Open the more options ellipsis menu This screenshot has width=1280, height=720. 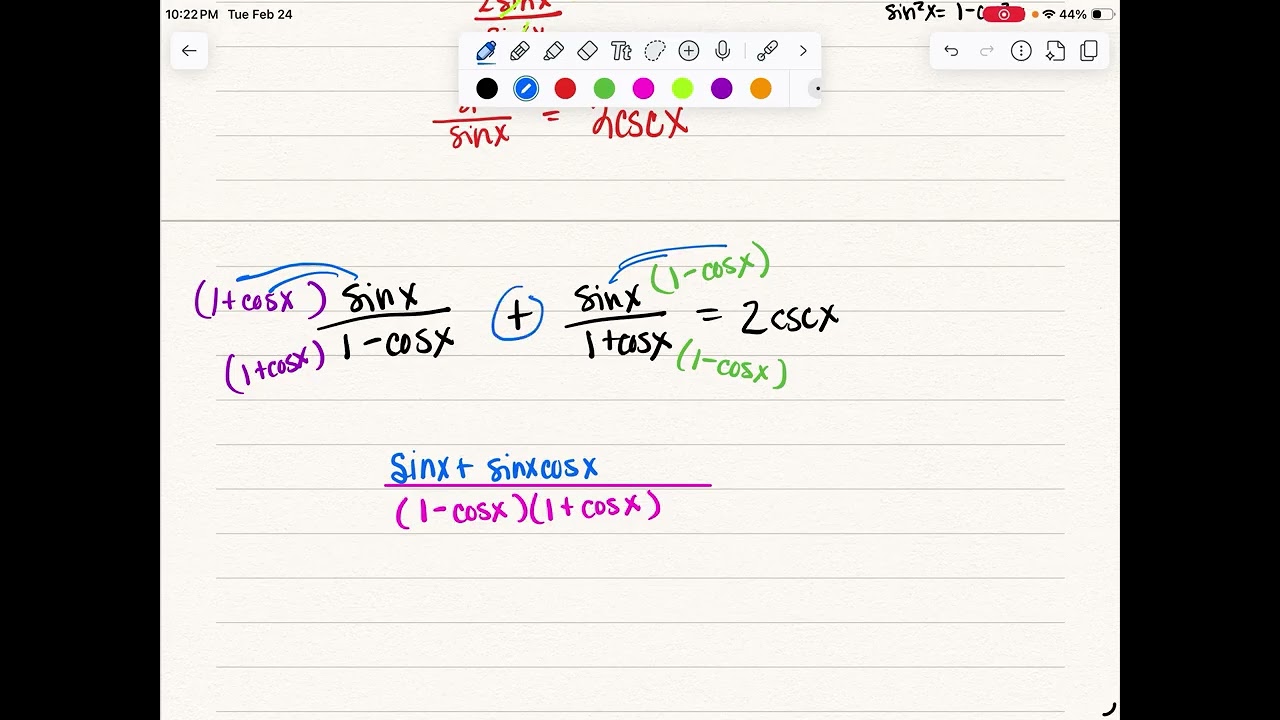coord(1021,51)
